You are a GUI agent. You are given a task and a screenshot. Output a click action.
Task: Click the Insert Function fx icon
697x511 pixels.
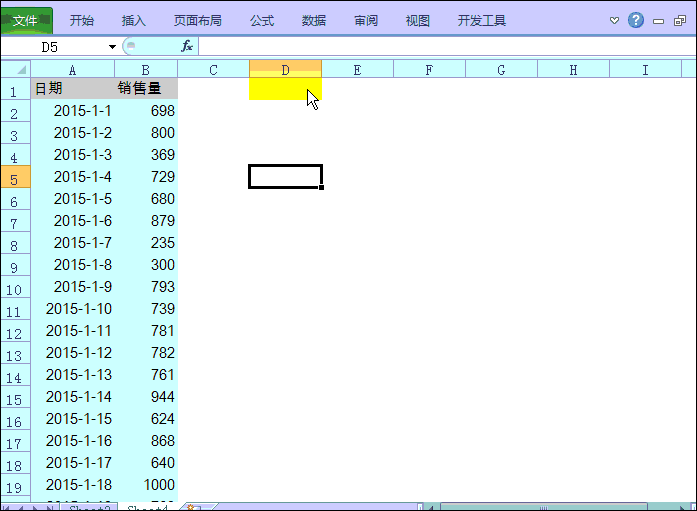coord(187,46)
